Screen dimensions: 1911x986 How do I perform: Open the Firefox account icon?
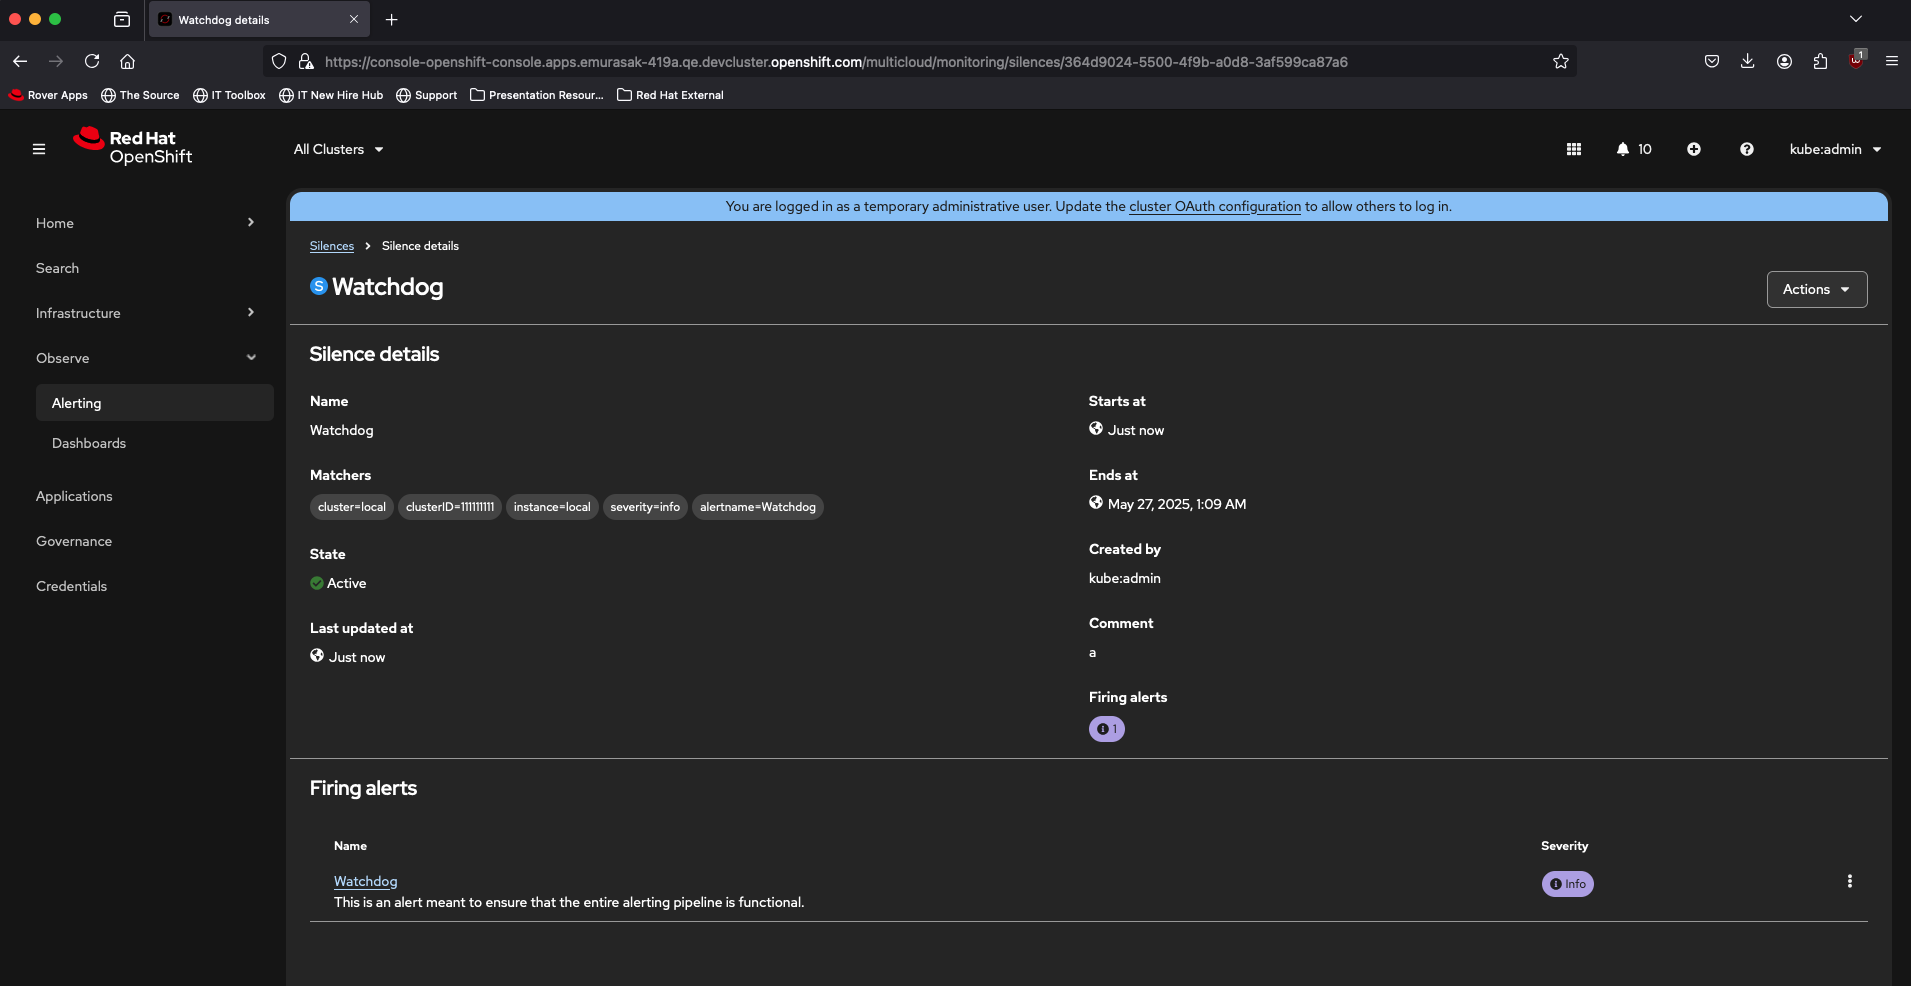[x=1784, y=61]
